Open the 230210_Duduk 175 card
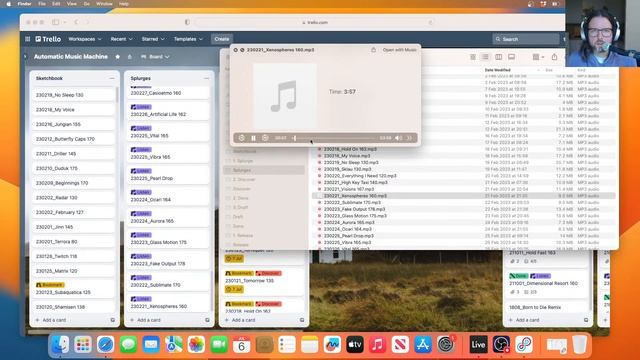The image size is (640, 360). [73, 169]
